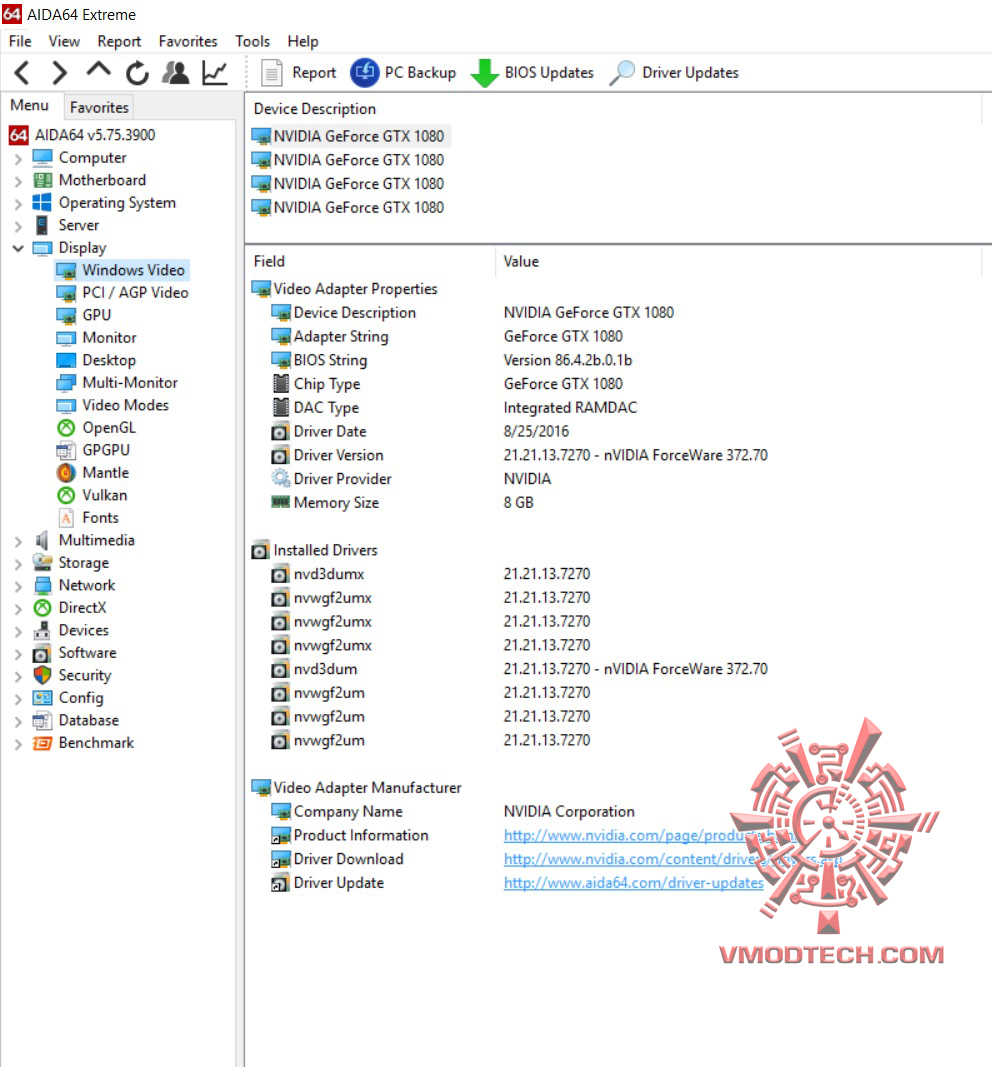
Task: Click the Refresh toolbar icon
Action: pos(137,73)
